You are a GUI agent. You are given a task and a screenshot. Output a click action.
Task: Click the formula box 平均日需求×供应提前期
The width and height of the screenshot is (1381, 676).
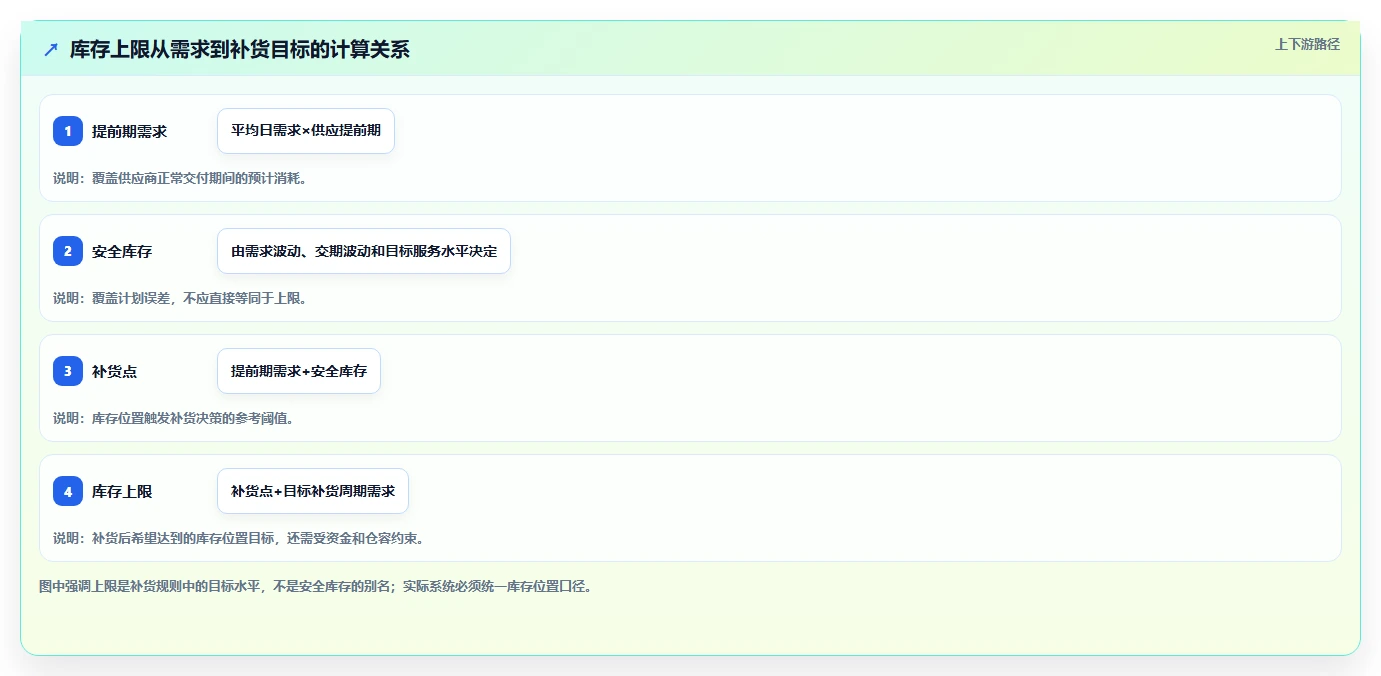[306, 131]
